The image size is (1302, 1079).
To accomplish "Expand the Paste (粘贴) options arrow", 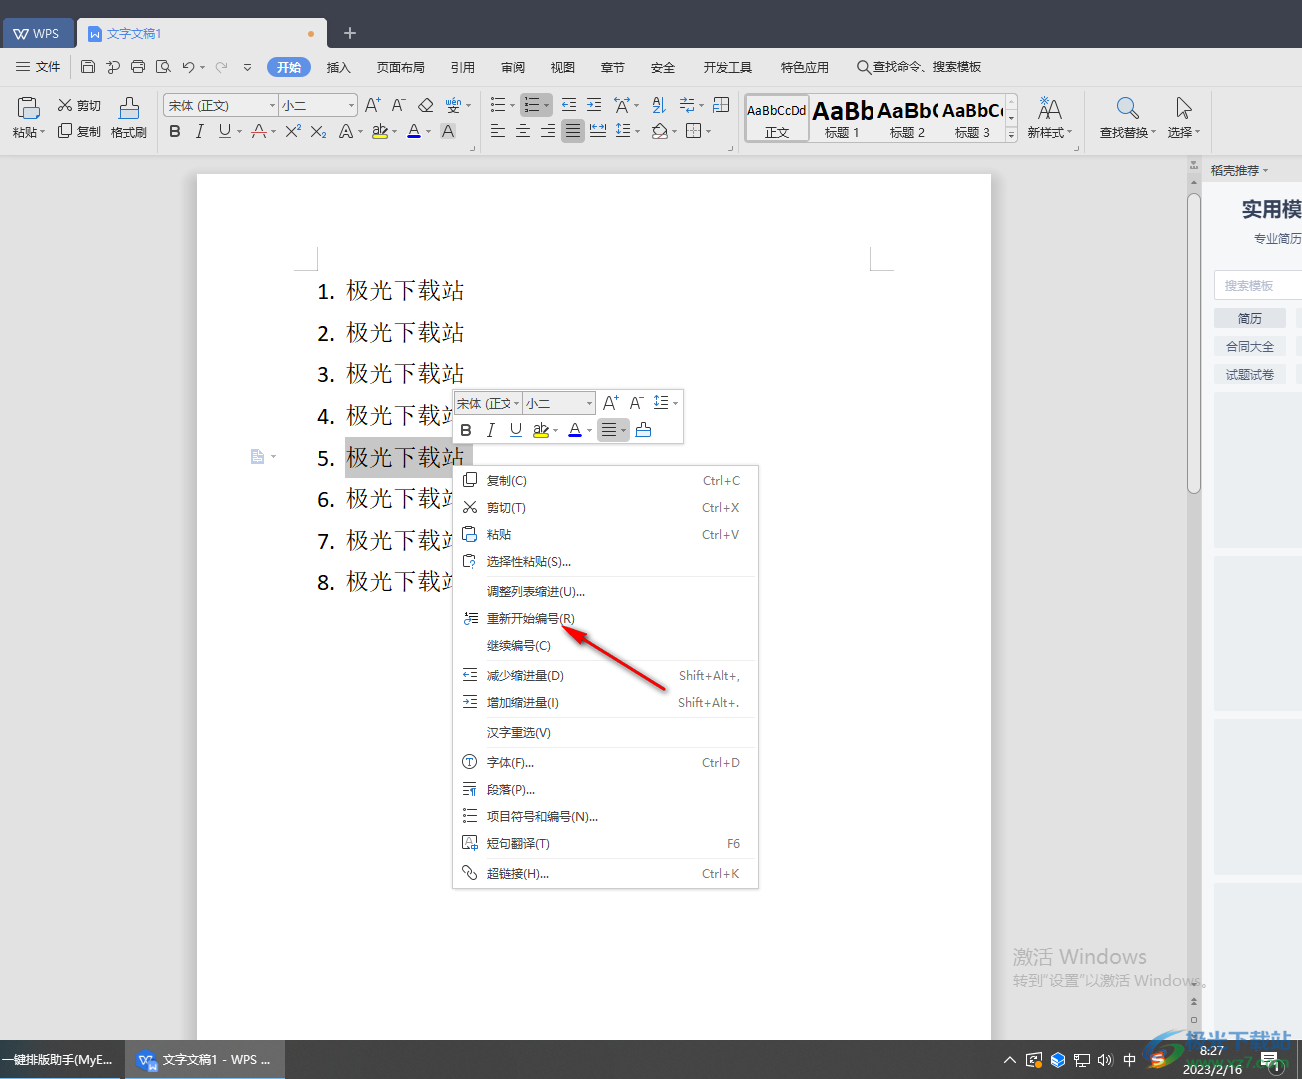I will pos(42,132).
